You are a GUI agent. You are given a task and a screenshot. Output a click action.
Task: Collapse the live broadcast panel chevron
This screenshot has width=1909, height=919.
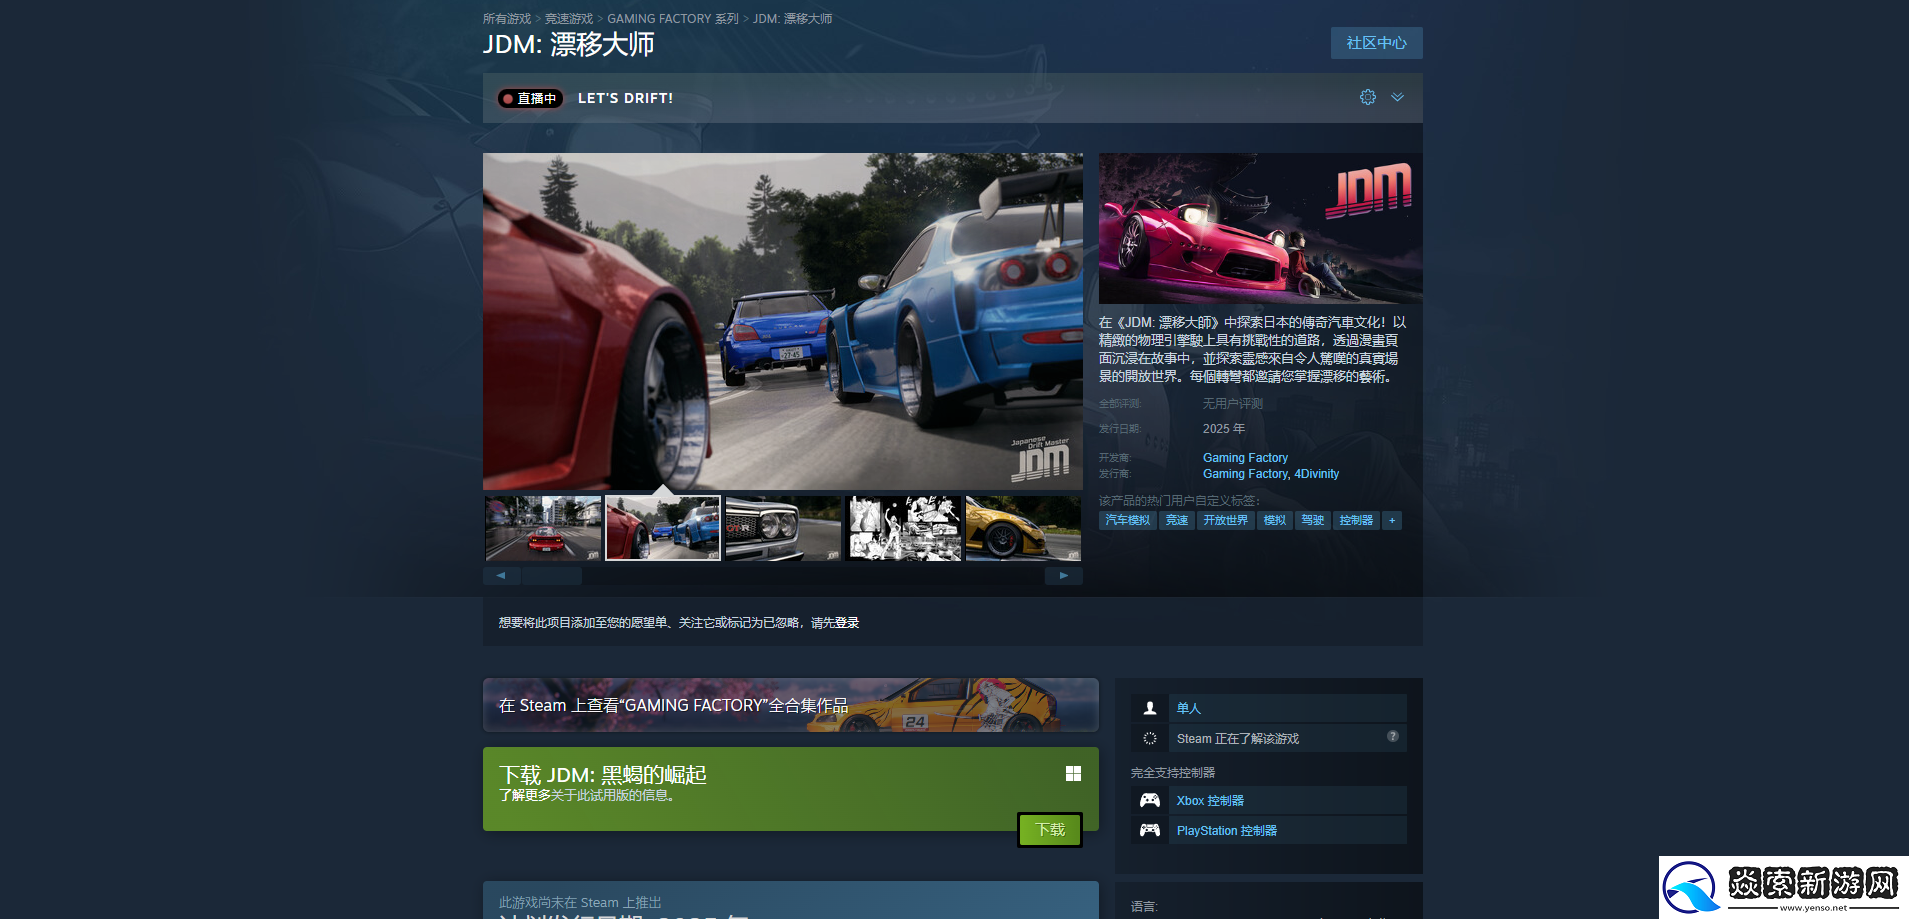coord(1397,97)
